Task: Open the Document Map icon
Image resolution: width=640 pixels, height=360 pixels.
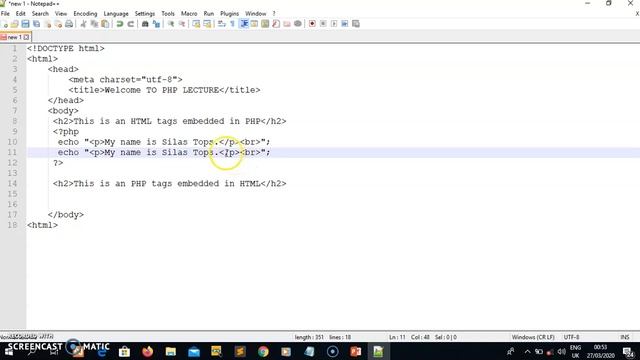Action: pyautogui.click(x=265, y=24)
